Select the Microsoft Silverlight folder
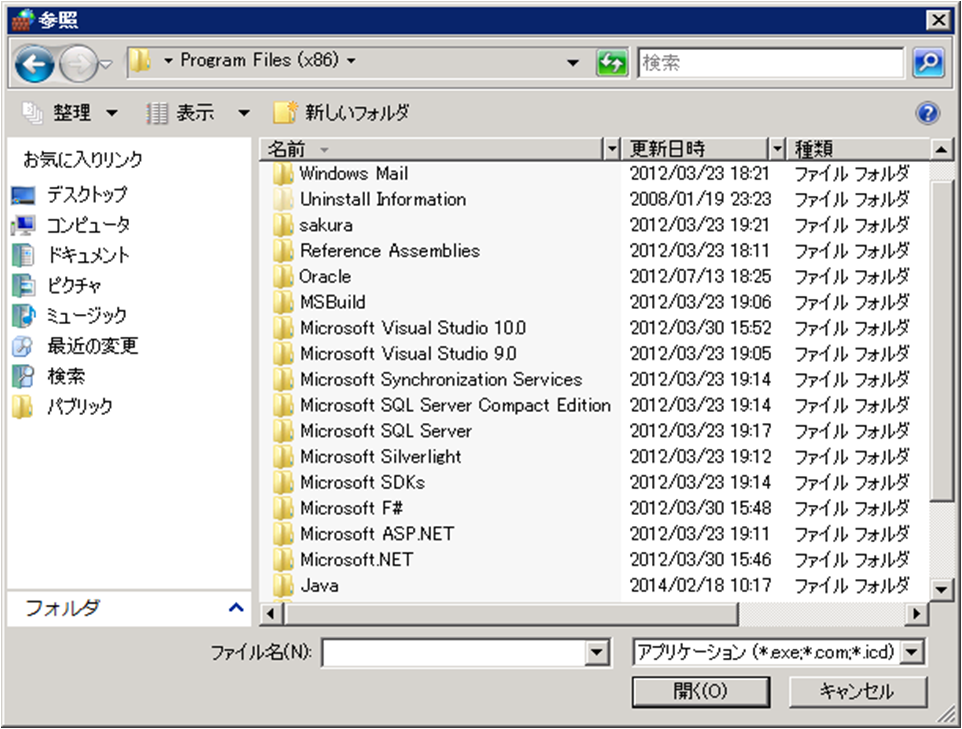Screen dimensions: 962x729 [380, 456]
